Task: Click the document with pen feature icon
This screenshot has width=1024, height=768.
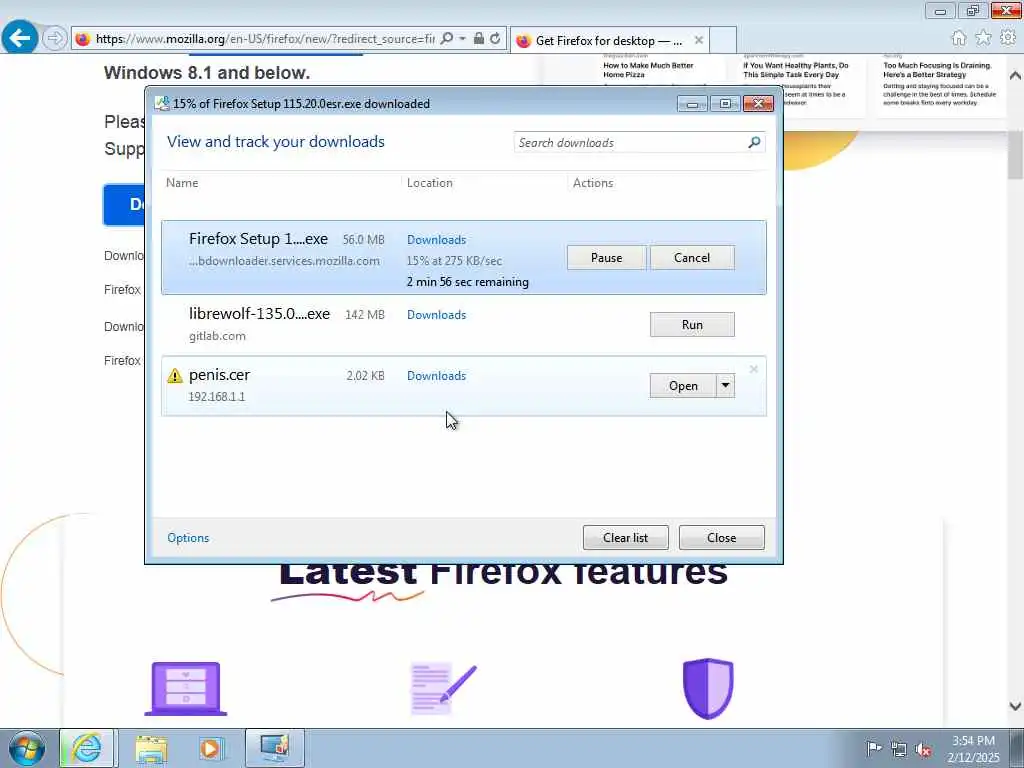Action: [x=443, y=688]
